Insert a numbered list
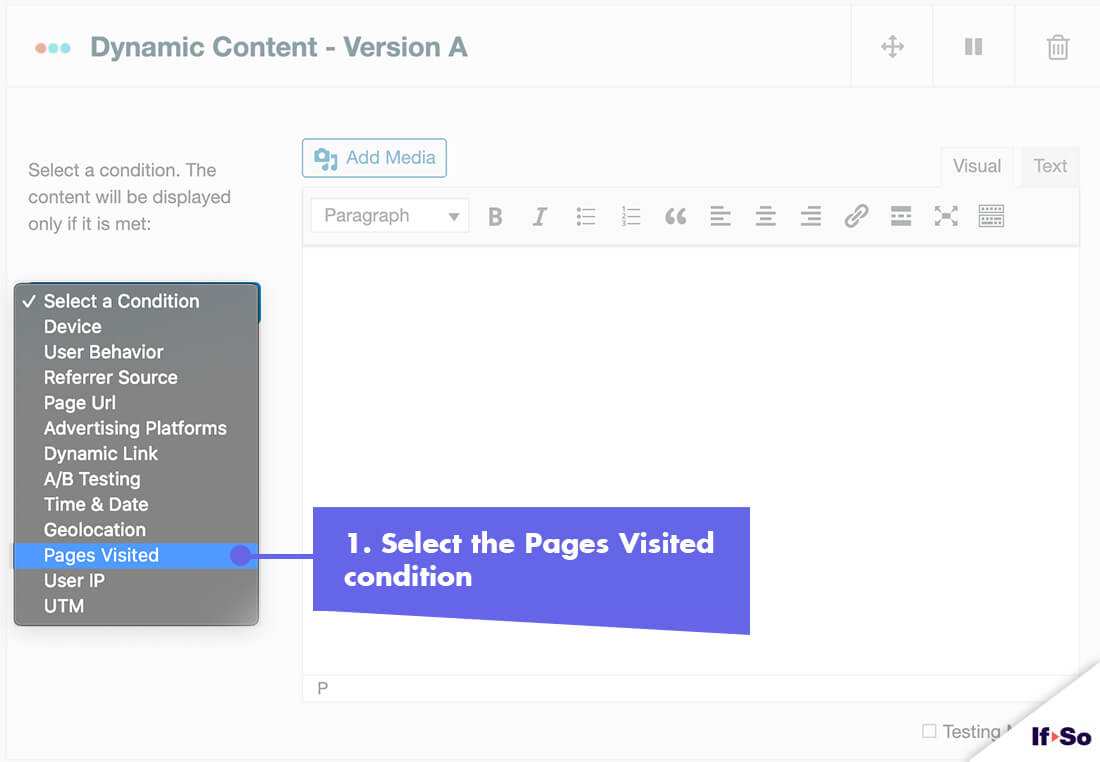The width and height of the screenshot is (1100, 762). coord(631,217)
